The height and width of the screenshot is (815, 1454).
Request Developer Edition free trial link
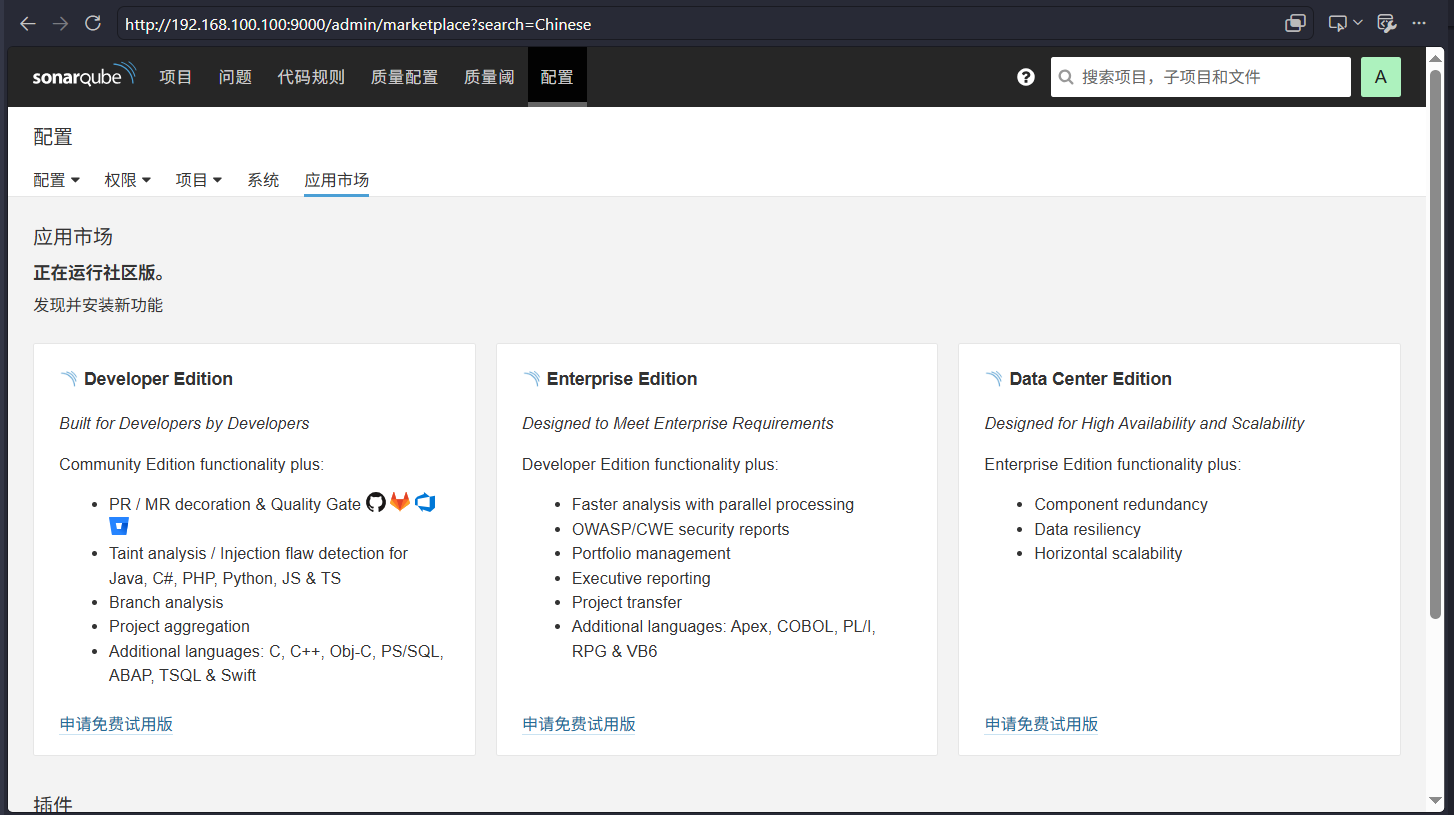coord(116,724)
